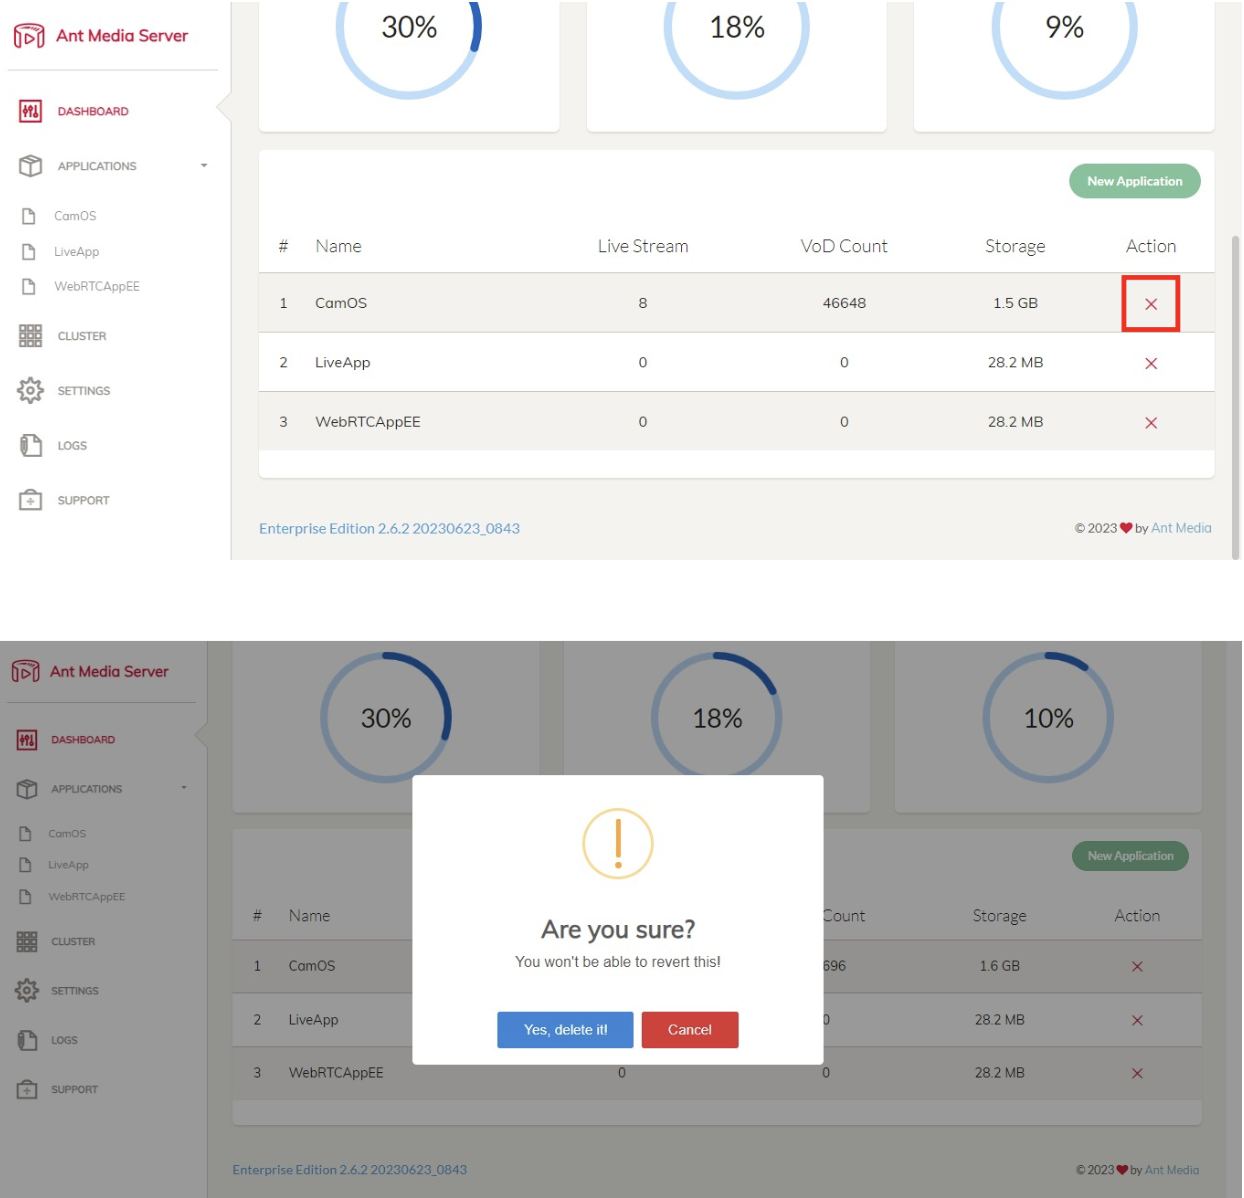Click Cluster grid icon on dimmed page behind dialog
This screenshot has width=1244, height=1198.
pos(27,942)
